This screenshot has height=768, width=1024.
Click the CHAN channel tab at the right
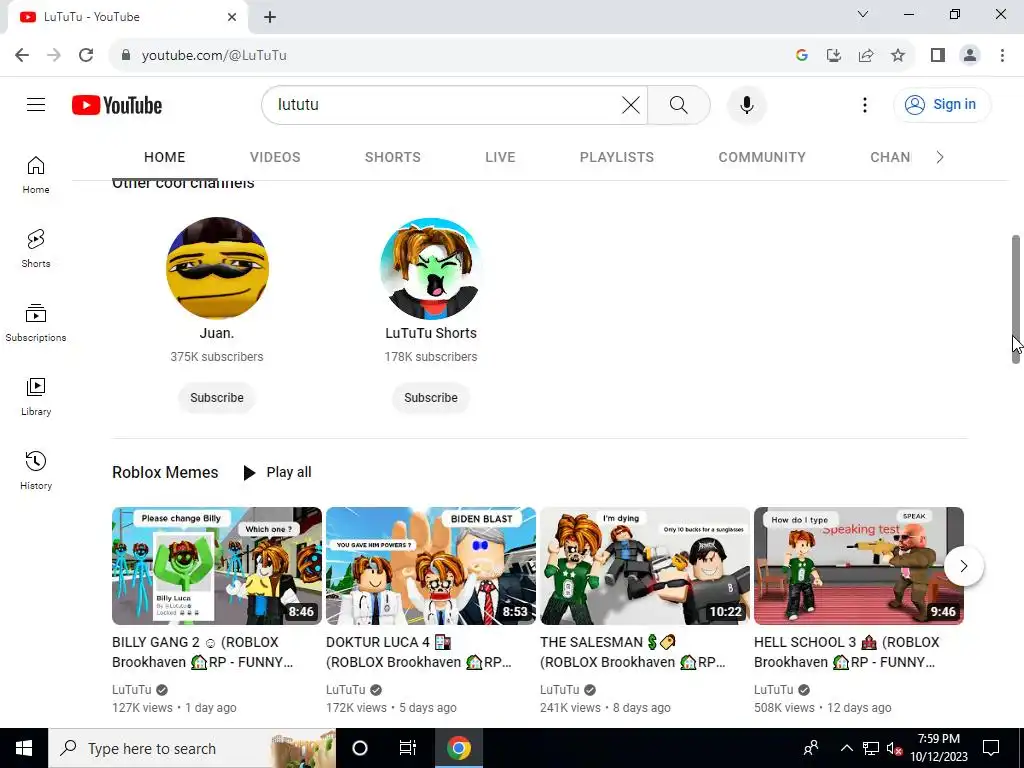[x=890, y=157]
